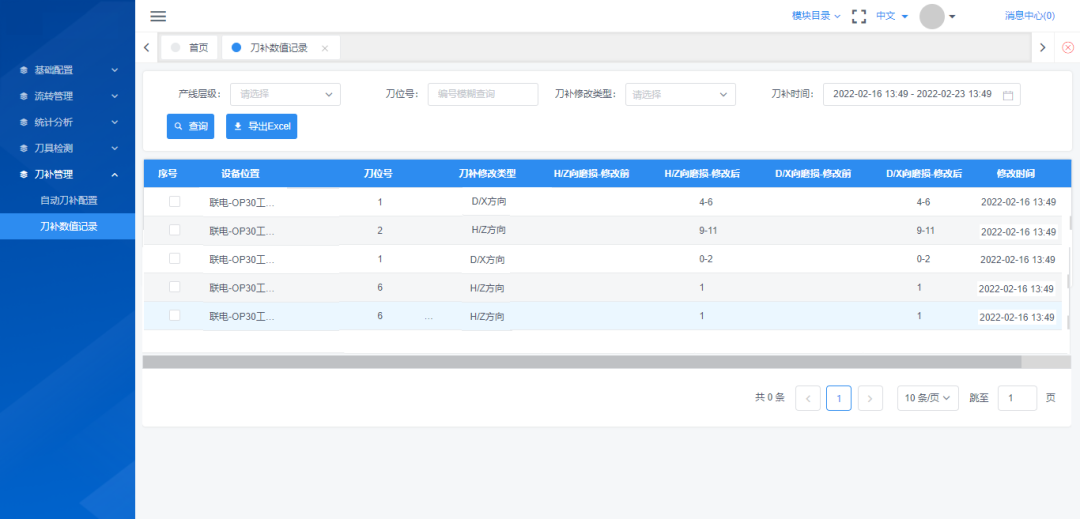Click the tab scroll-left arrow

point(146,47)
